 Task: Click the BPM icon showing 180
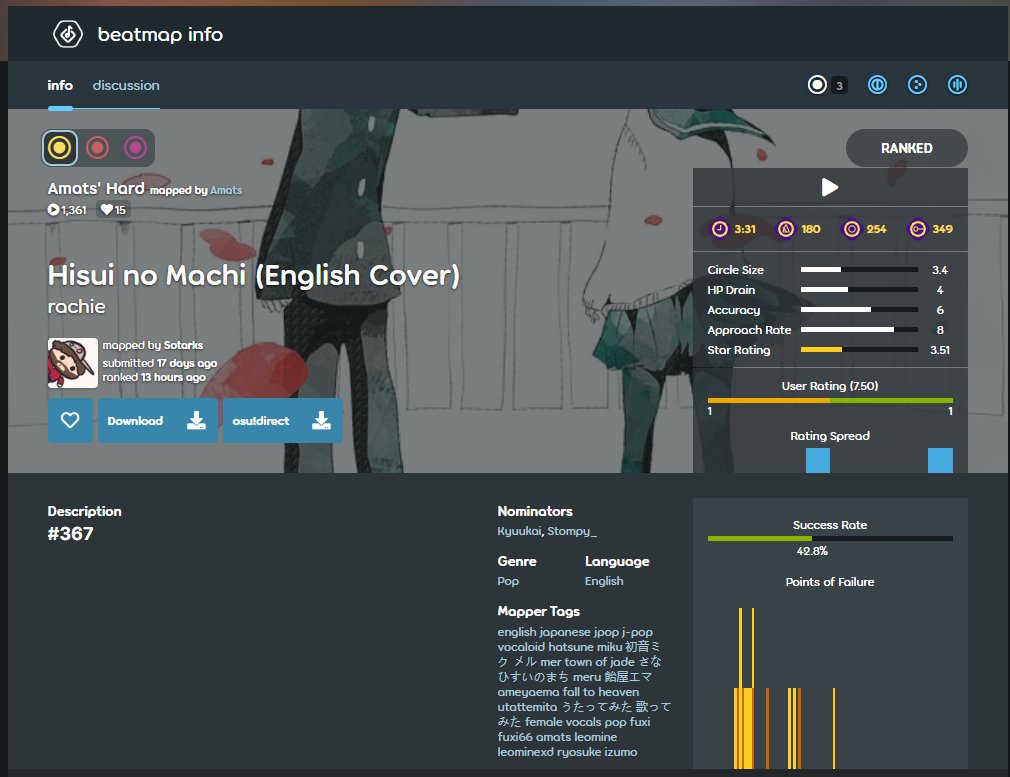point(786,229)
